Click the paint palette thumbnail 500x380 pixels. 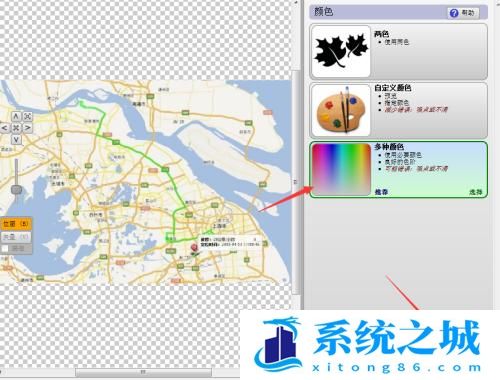point(341,110)
